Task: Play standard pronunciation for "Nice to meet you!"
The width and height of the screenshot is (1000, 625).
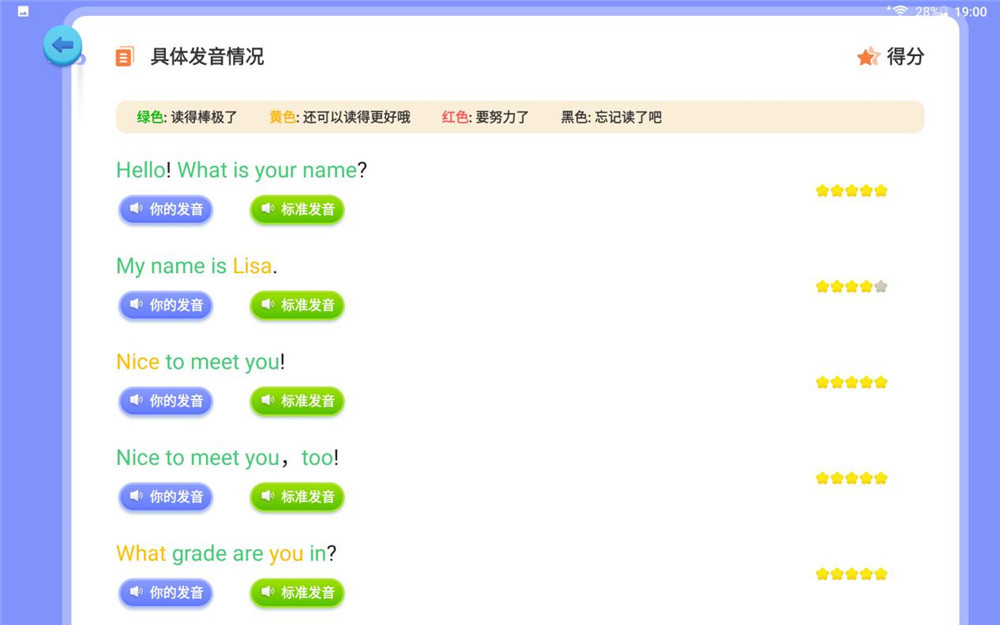Action: [297, 402]
